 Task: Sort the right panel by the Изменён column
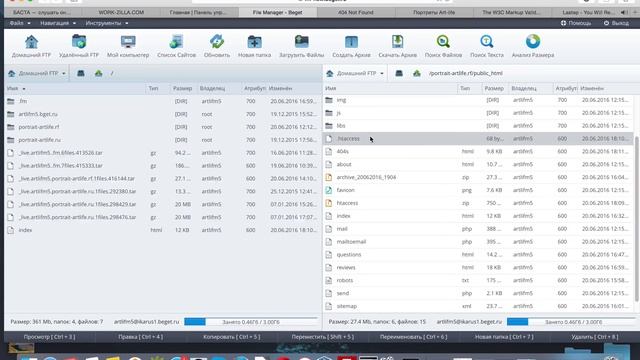592,88
